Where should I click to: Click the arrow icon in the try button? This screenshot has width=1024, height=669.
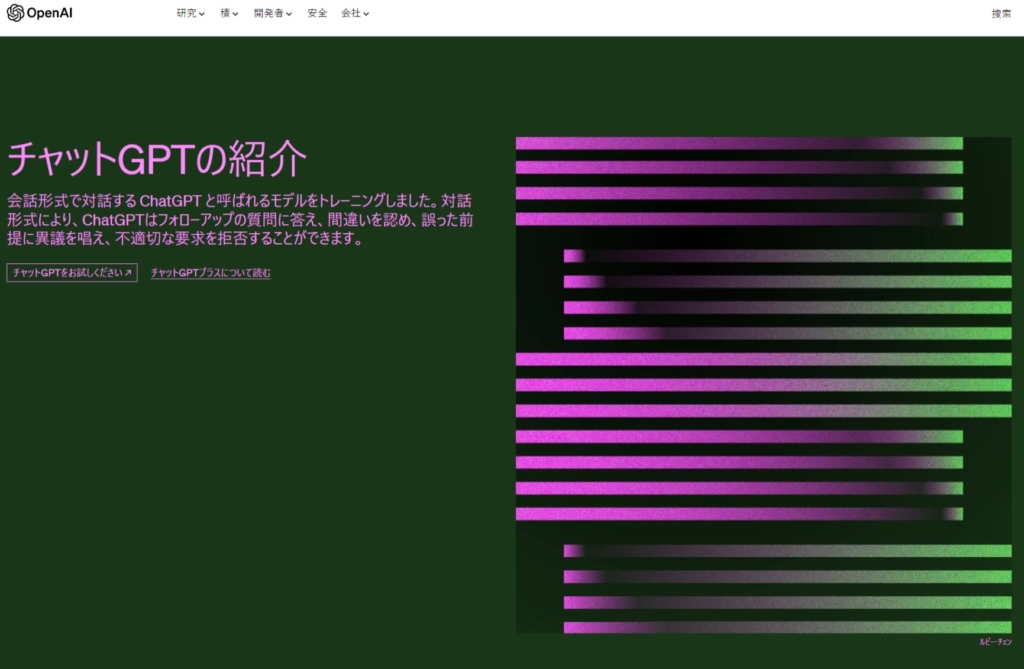[x=128, y=273]
